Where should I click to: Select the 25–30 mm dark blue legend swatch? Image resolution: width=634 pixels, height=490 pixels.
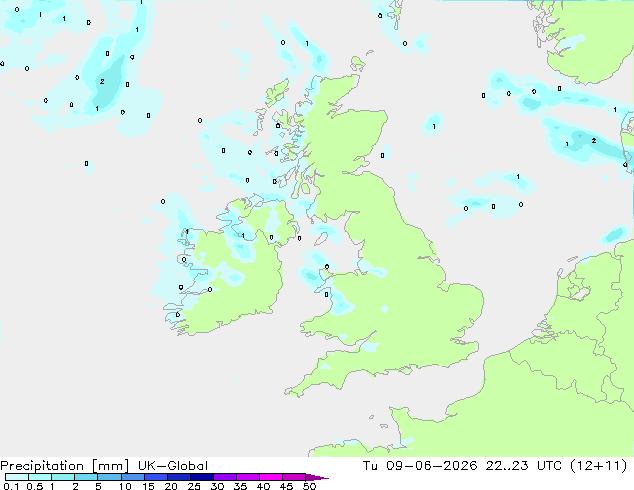(202, 477)
